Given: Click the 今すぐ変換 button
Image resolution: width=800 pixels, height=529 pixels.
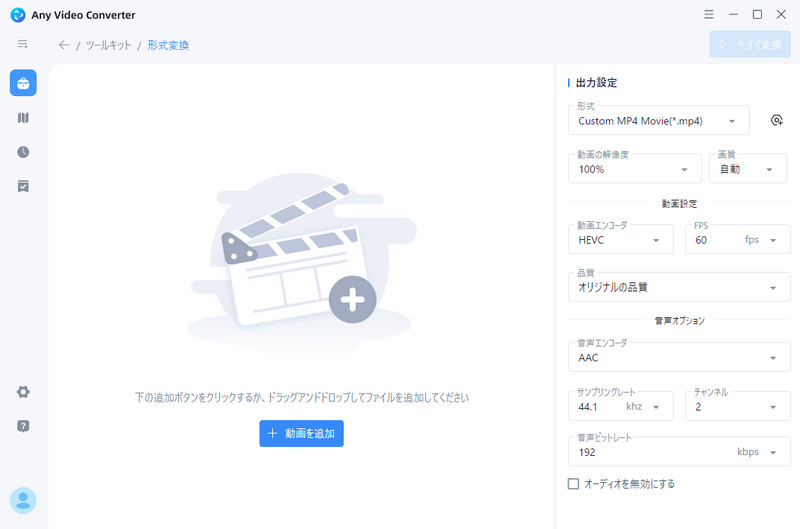Looking at the screenshot, I should [750, 44].
